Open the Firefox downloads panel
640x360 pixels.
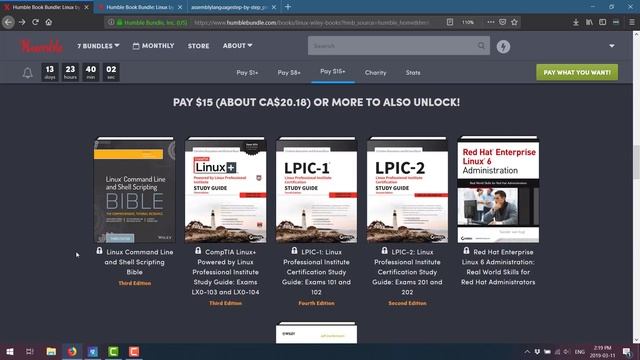576,22
